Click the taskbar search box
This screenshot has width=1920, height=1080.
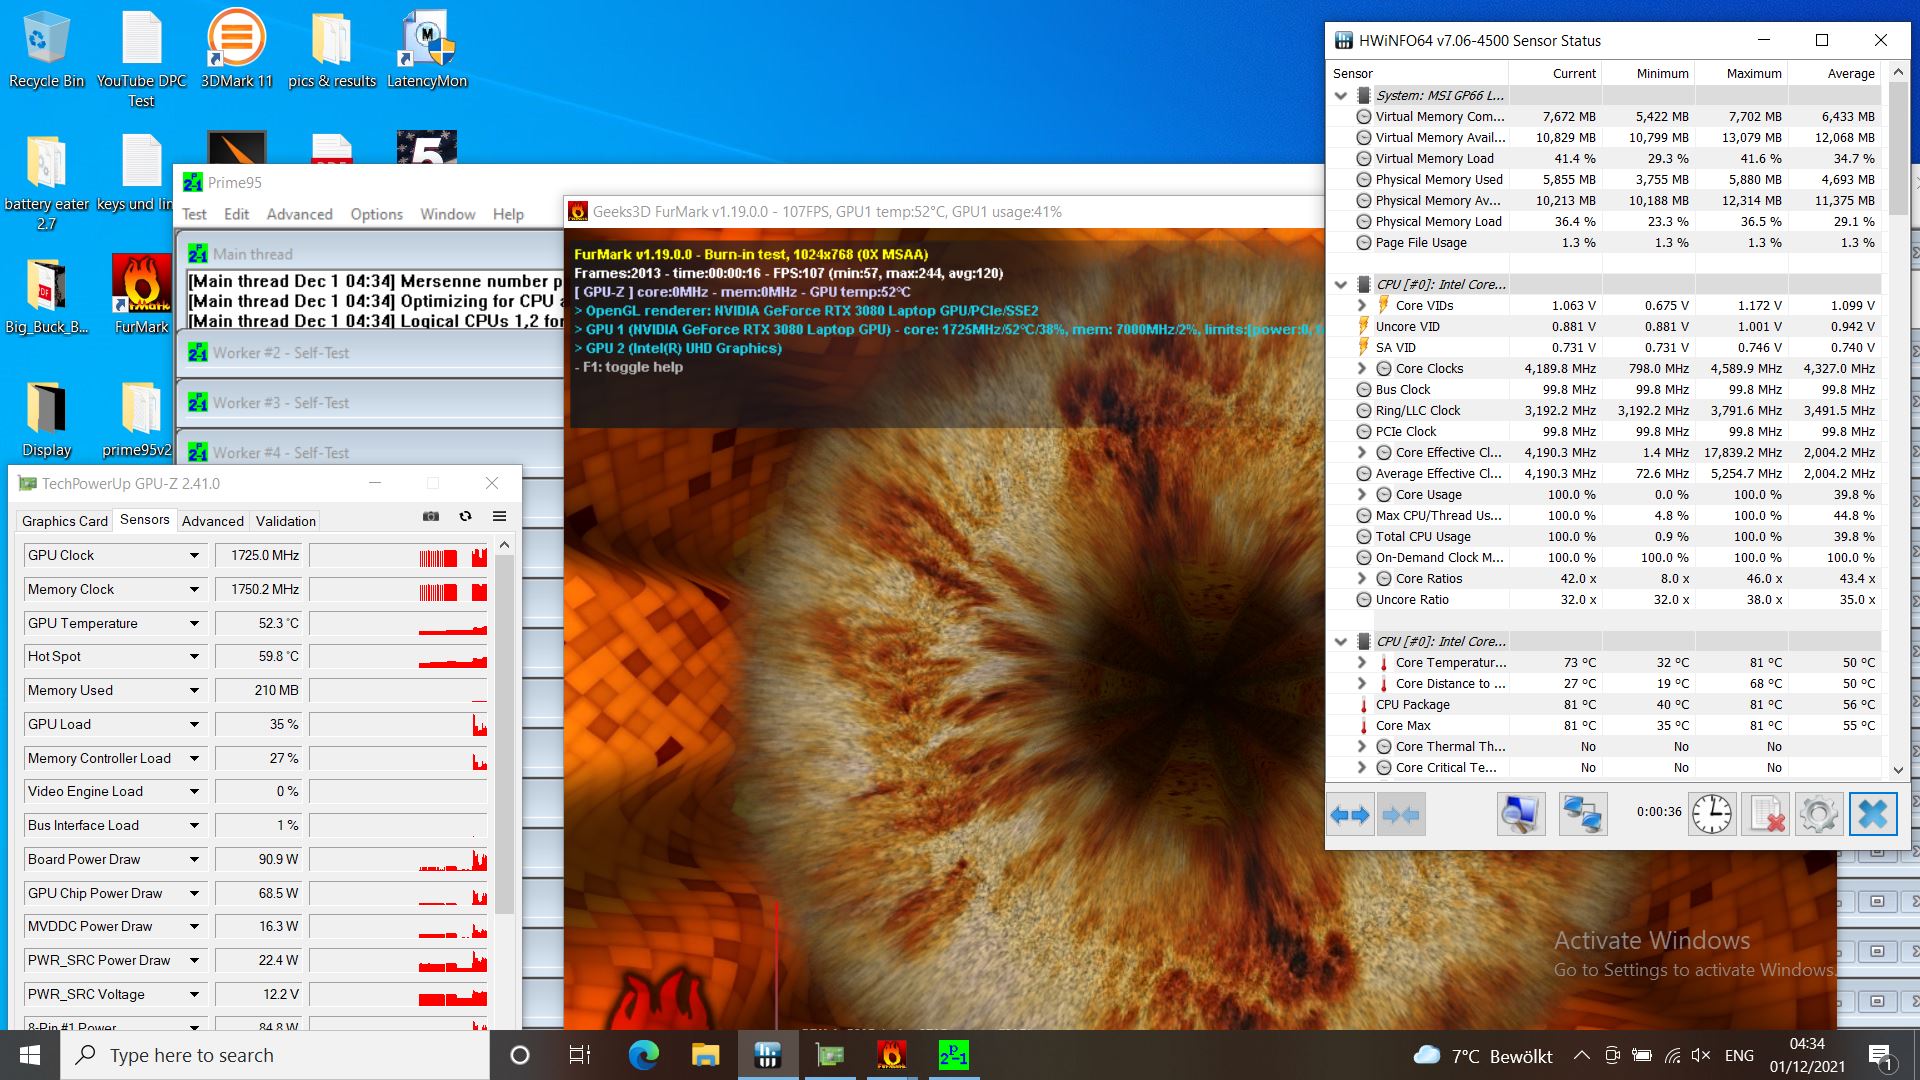[x=275, y=1055]
